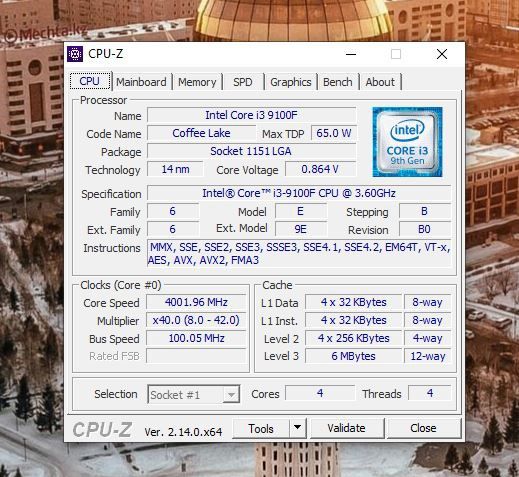Click the processor Name field

tap(252, 115)
